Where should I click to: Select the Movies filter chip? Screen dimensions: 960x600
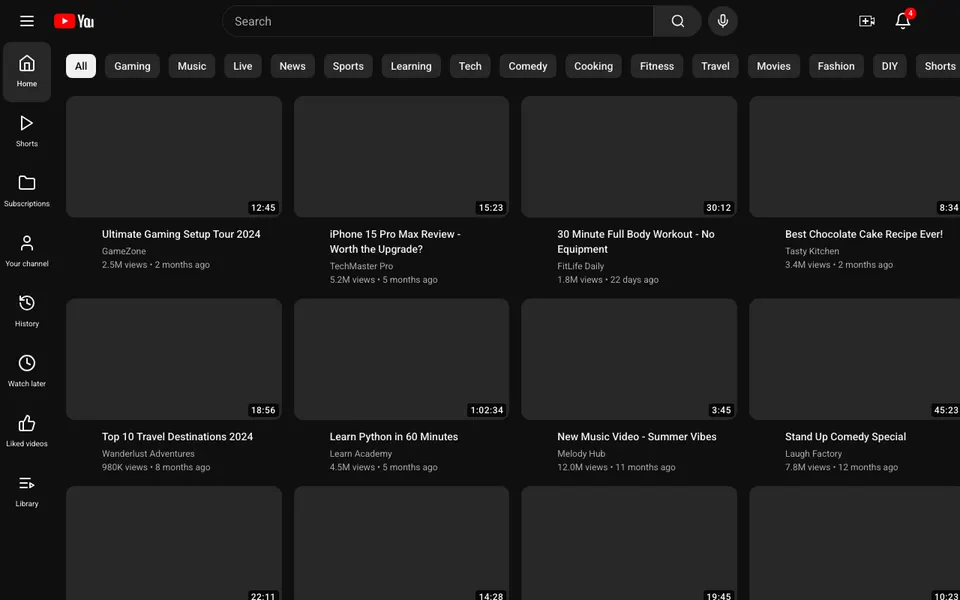point(774,66)
